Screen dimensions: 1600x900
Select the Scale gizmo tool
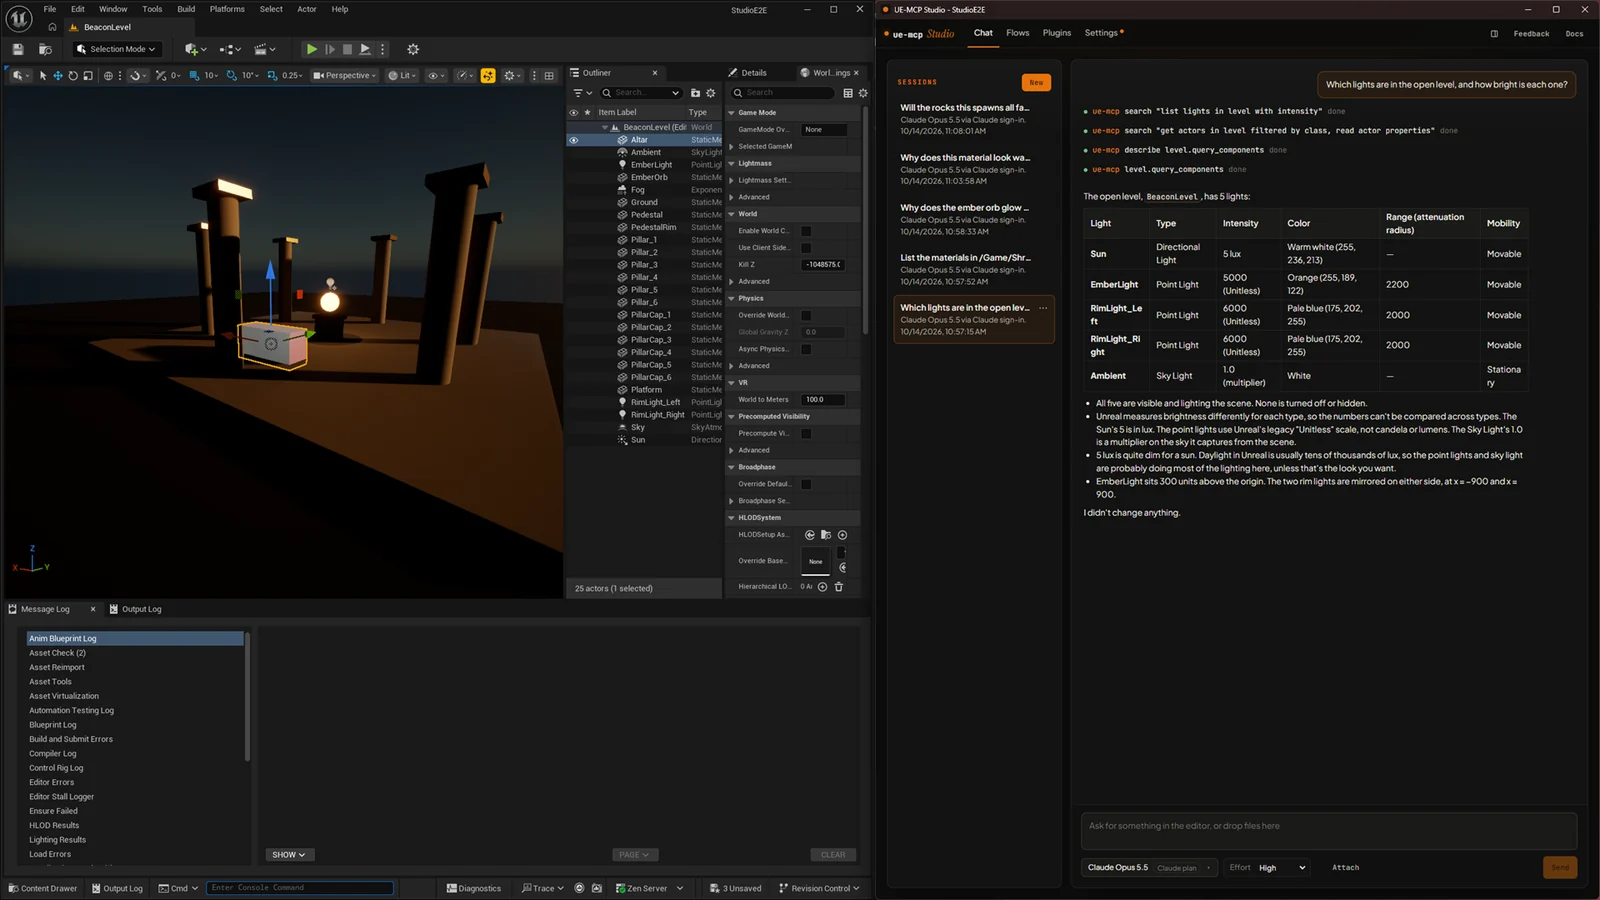88,75
